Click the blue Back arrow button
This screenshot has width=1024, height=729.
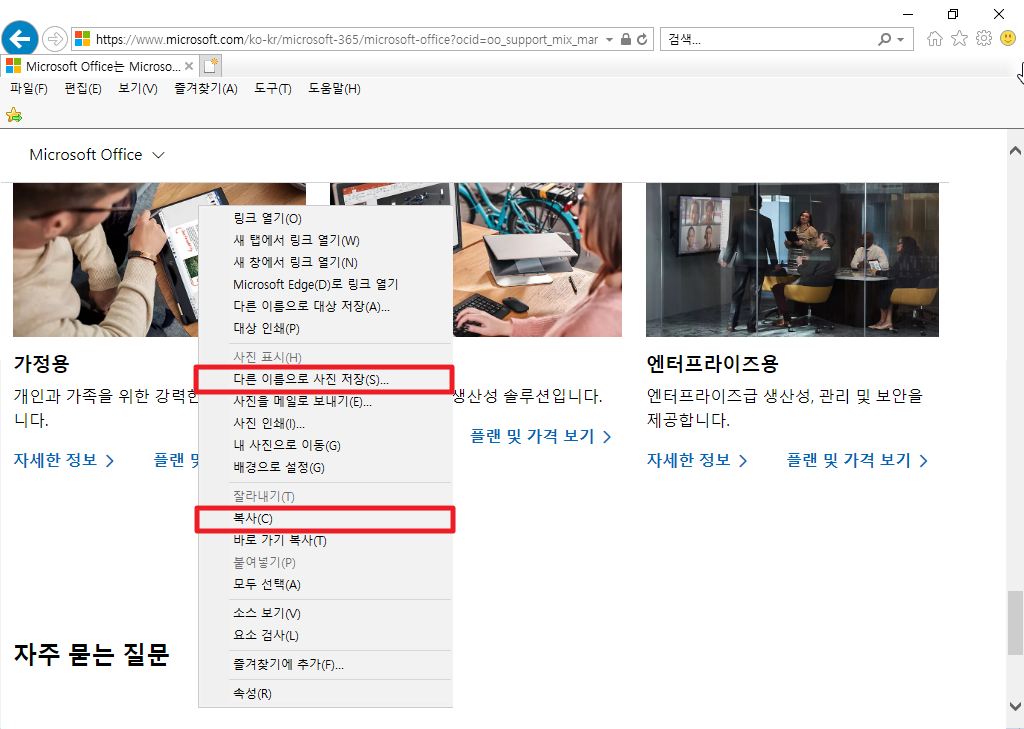point(20,39)
